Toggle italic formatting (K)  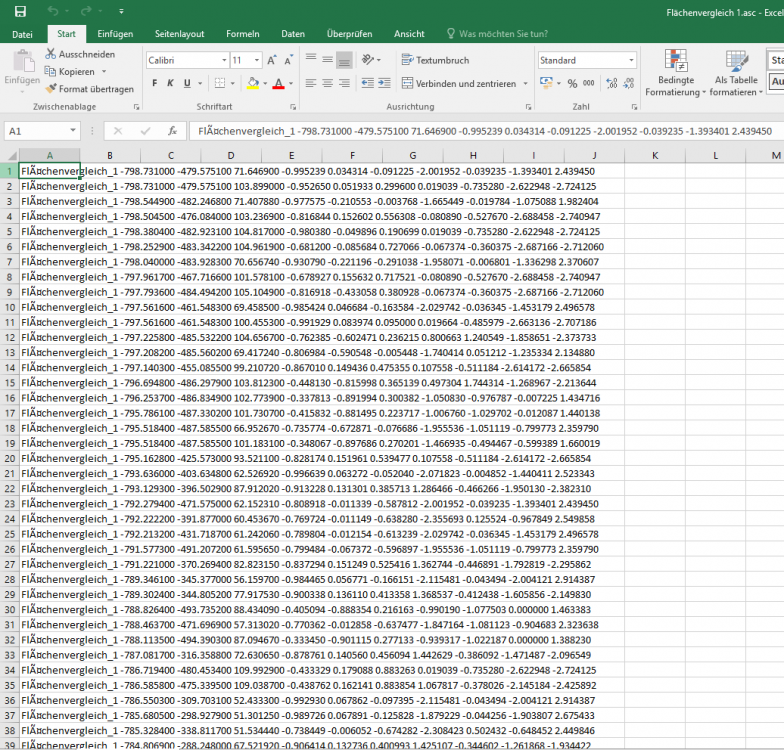(x=171, y=83)
